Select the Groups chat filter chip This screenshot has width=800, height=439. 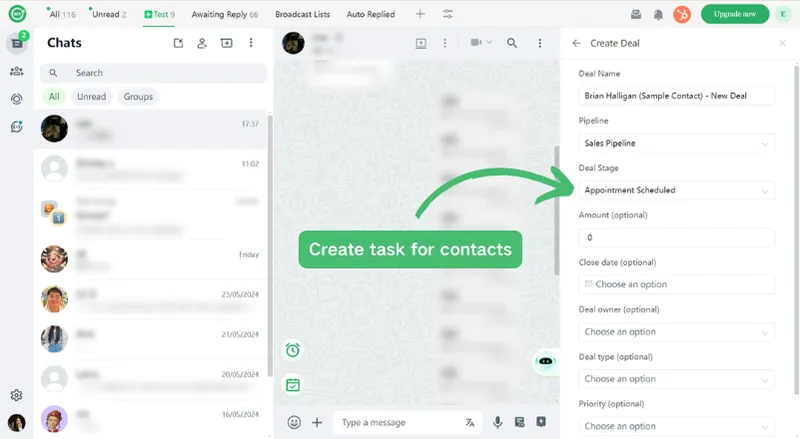point(139,97)
